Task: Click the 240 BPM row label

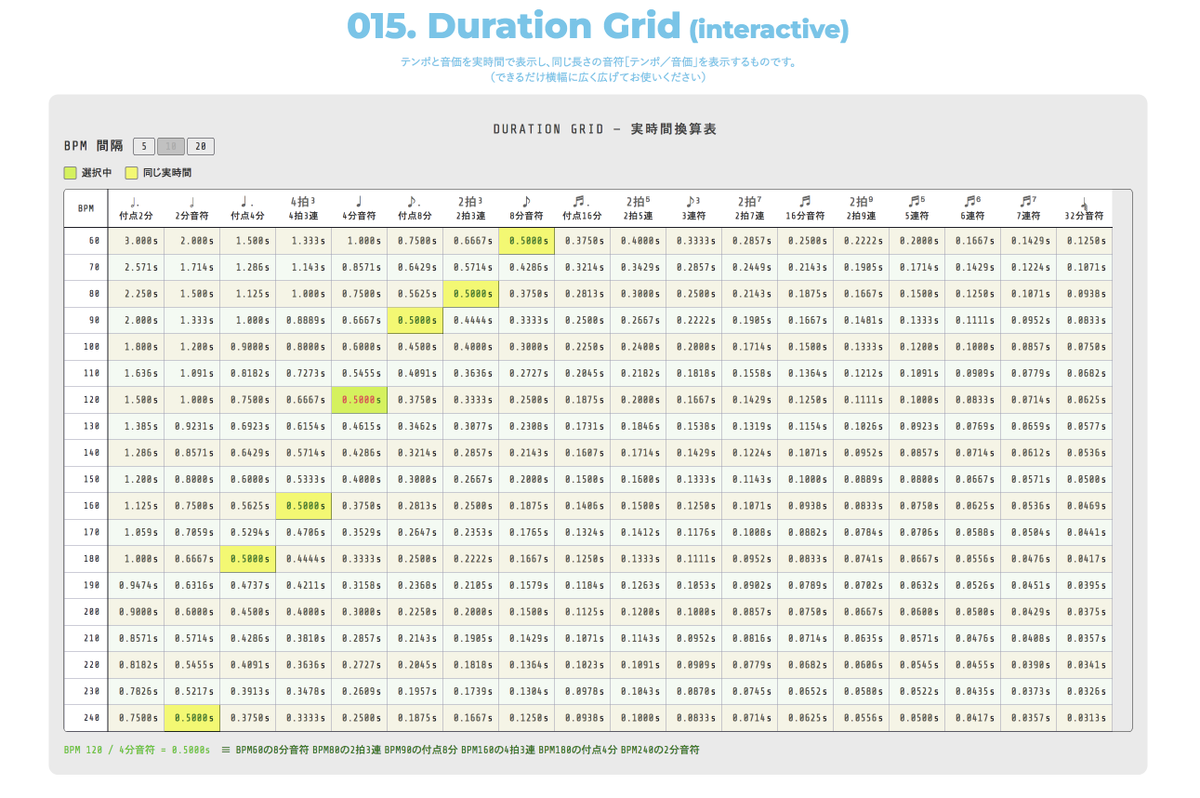Action: 86,718
